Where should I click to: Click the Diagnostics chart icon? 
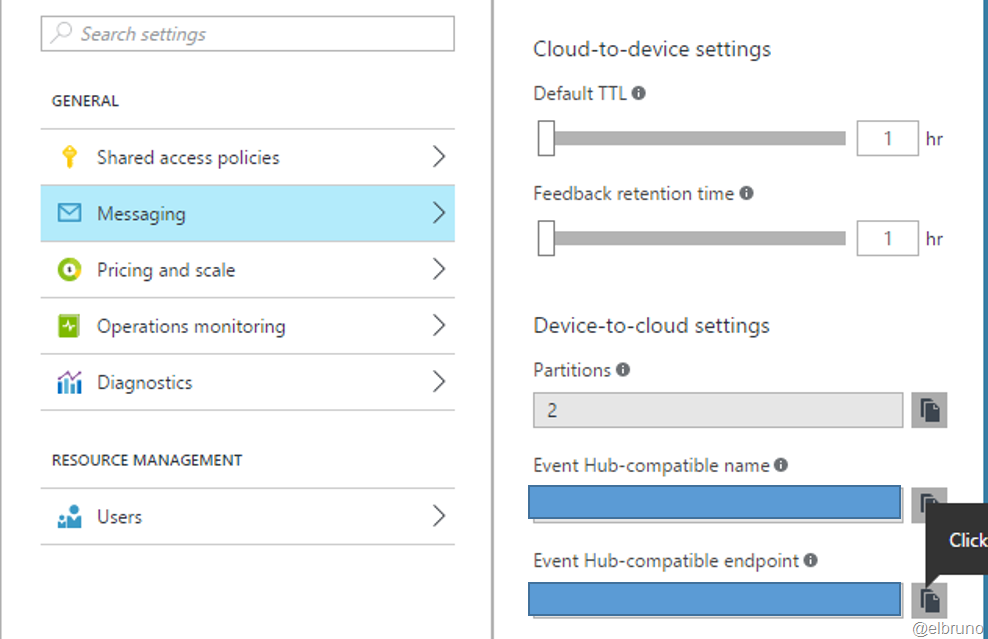point(69,382)
